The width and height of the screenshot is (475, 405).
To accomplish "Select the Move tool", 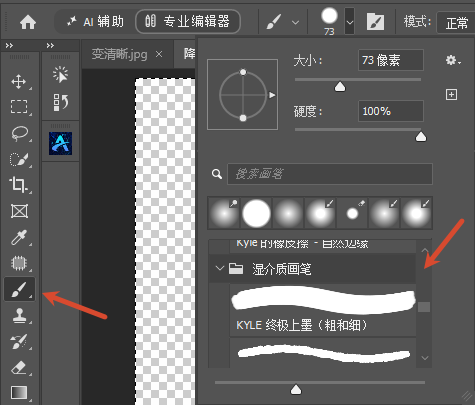I will [19, 82].
